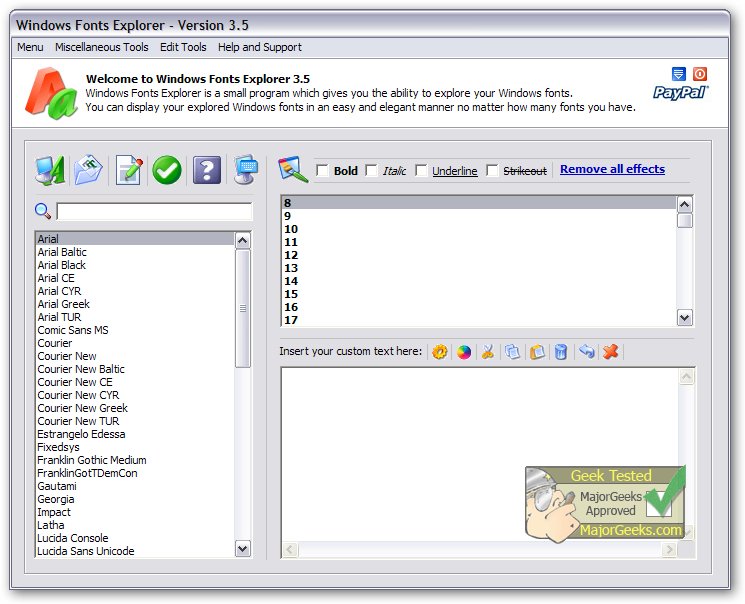Click the purple question mark help icon
This screenshot has width=745, height=604.
[207, 170]
